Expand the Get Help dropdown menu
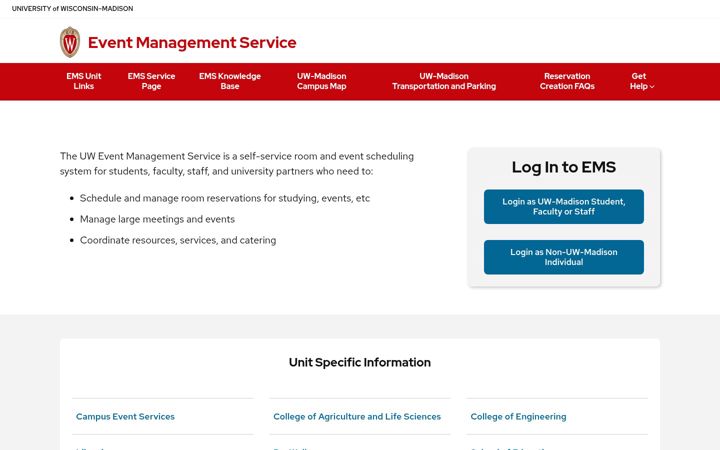The width and height of the screenshot is (720, 450). [x=641, y=81]
